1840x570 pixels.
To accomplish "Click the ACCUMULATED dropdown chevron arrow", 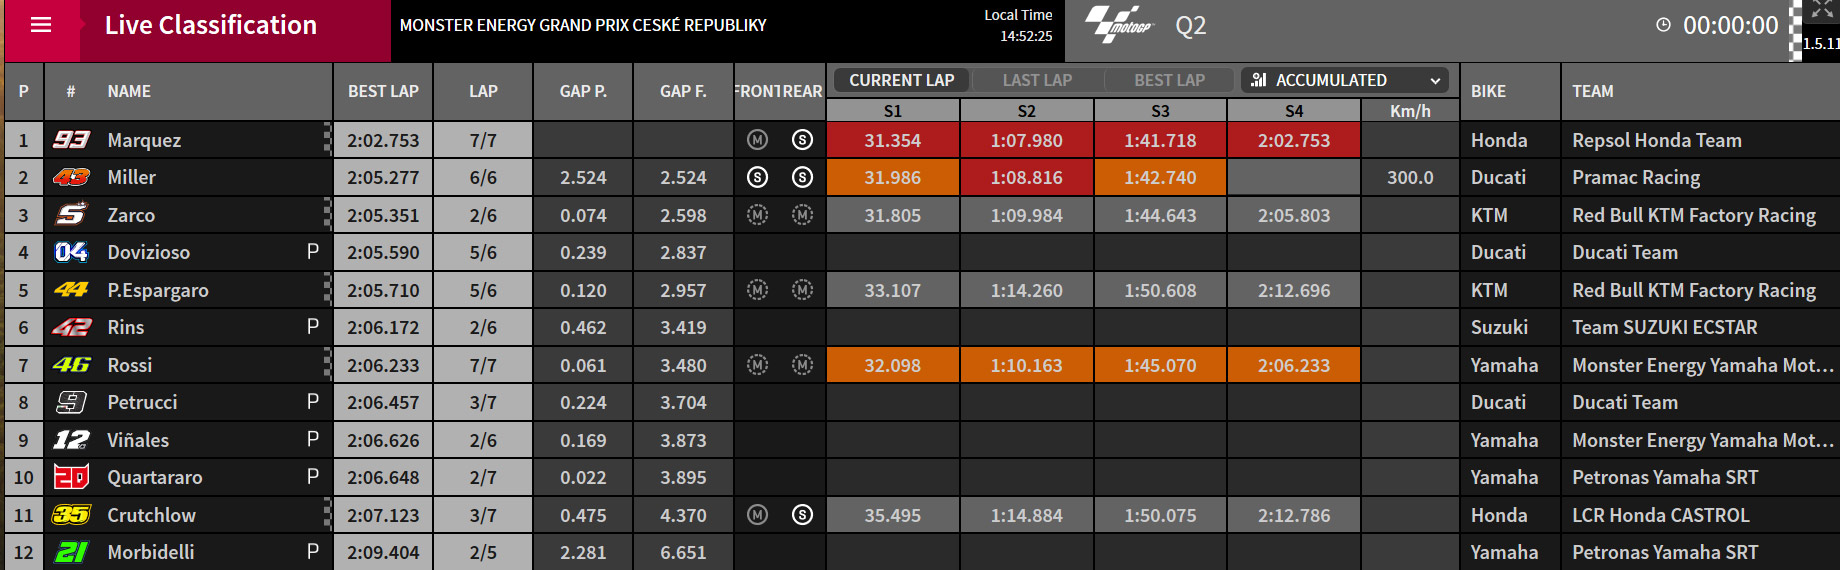I will (1435, 81).
